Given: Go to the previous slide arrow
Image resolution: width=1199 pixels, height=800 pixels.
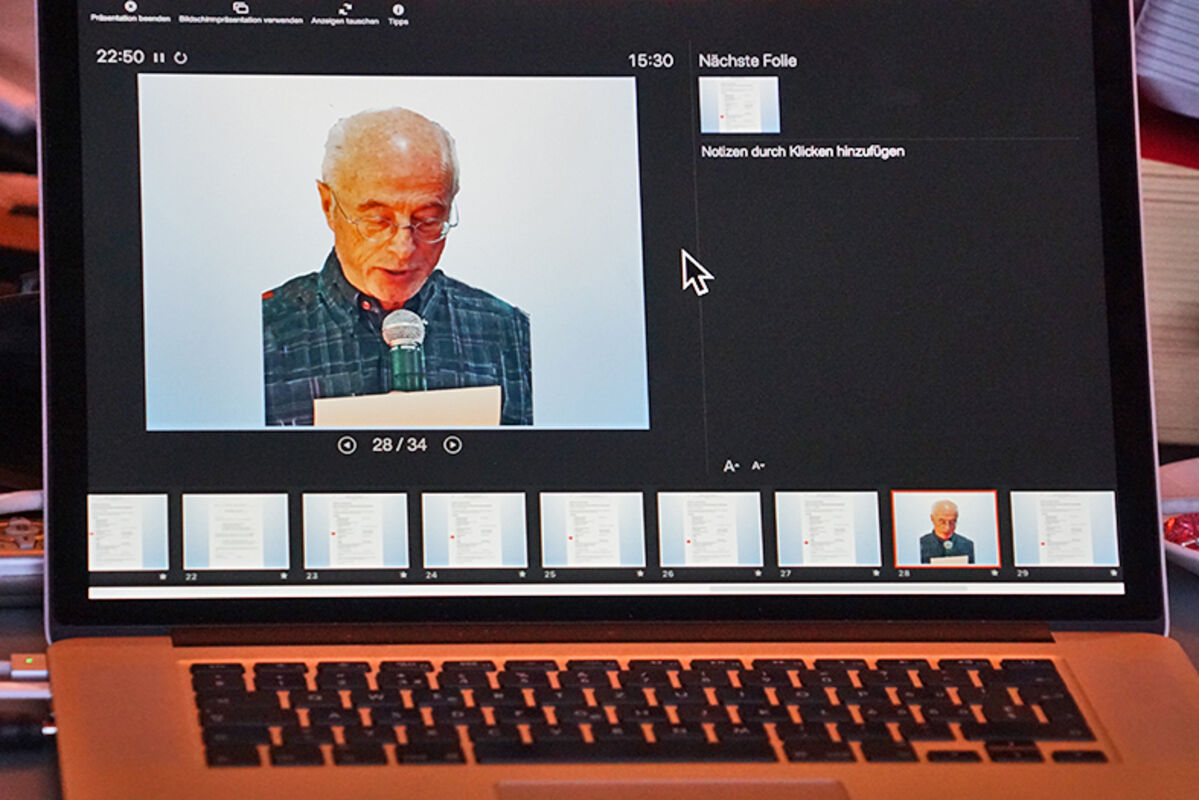Looking at the screenshot, I should (x=346, y=445).
